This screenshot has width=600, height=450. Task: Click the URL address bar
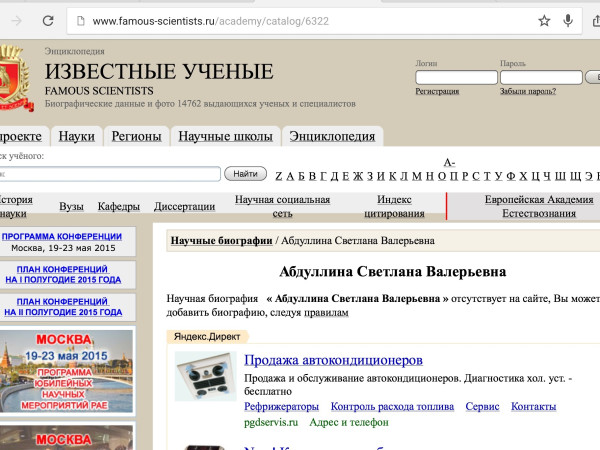(300, 20)
